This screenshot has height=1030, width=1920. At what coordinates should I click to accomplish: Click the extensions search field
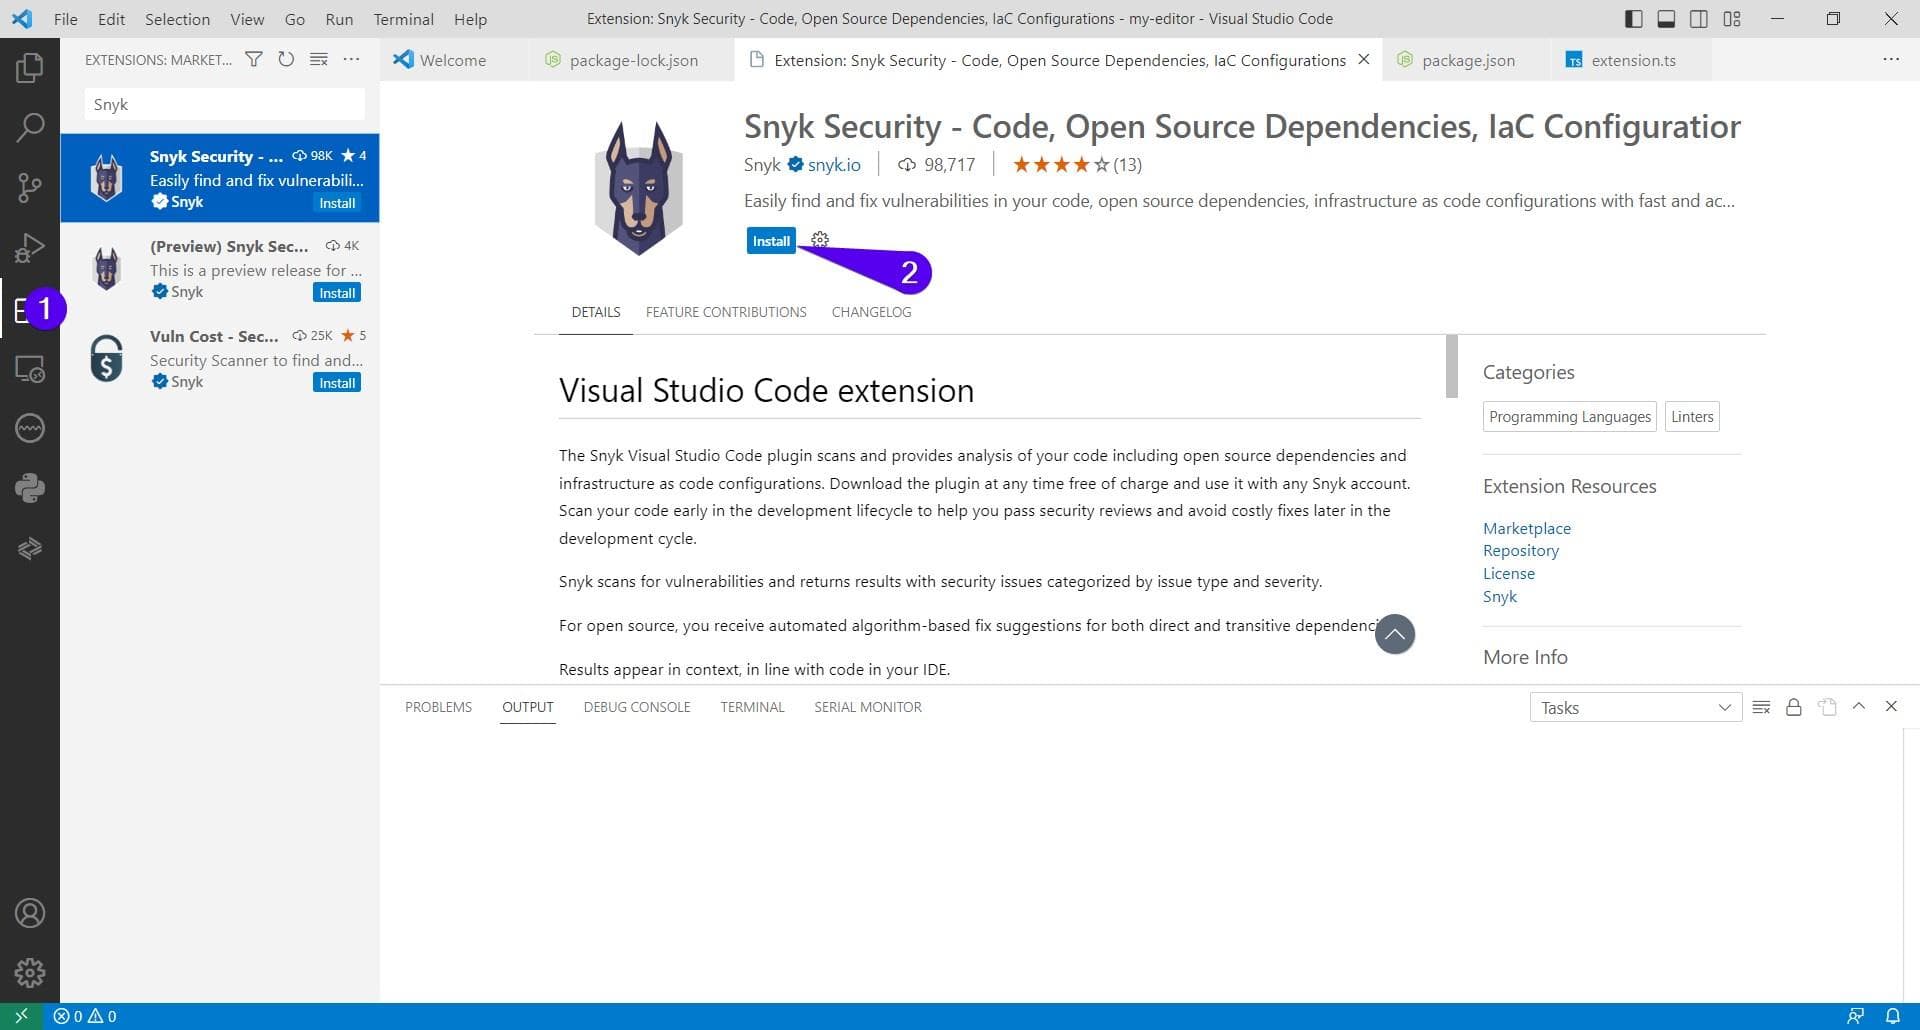tap(224, 105)
